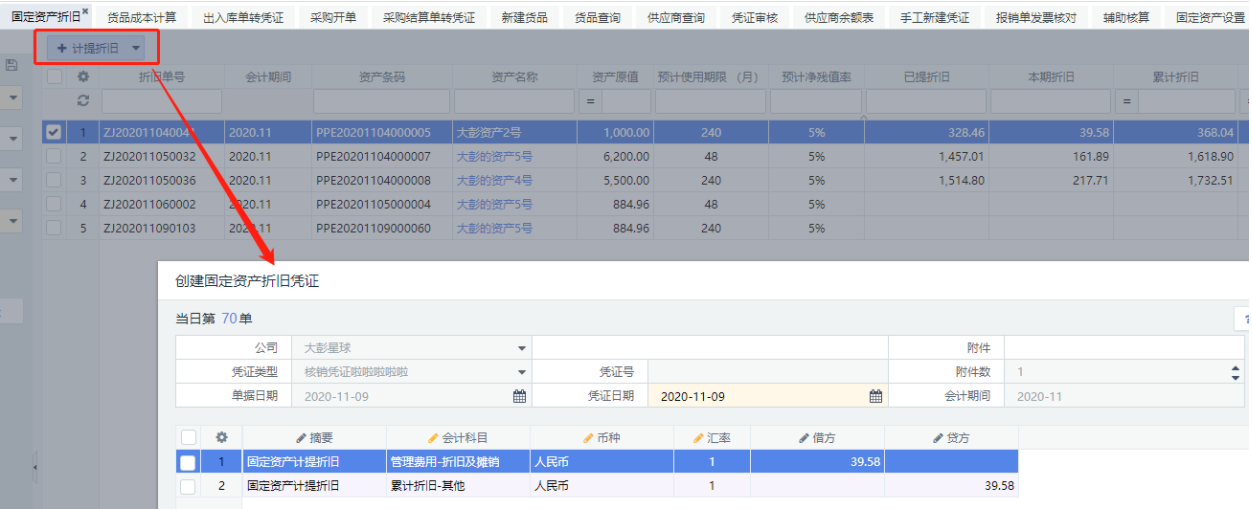Switch to the 货品成本计算 tab
Viewport: 1252px width, 509px height.
pyautogui.click(x=141, y=18)
